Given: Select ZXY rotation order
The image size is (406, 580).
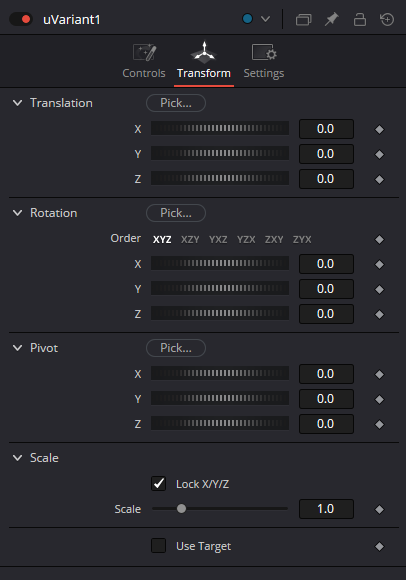Looking at the screenshot, I should (274, 239).
